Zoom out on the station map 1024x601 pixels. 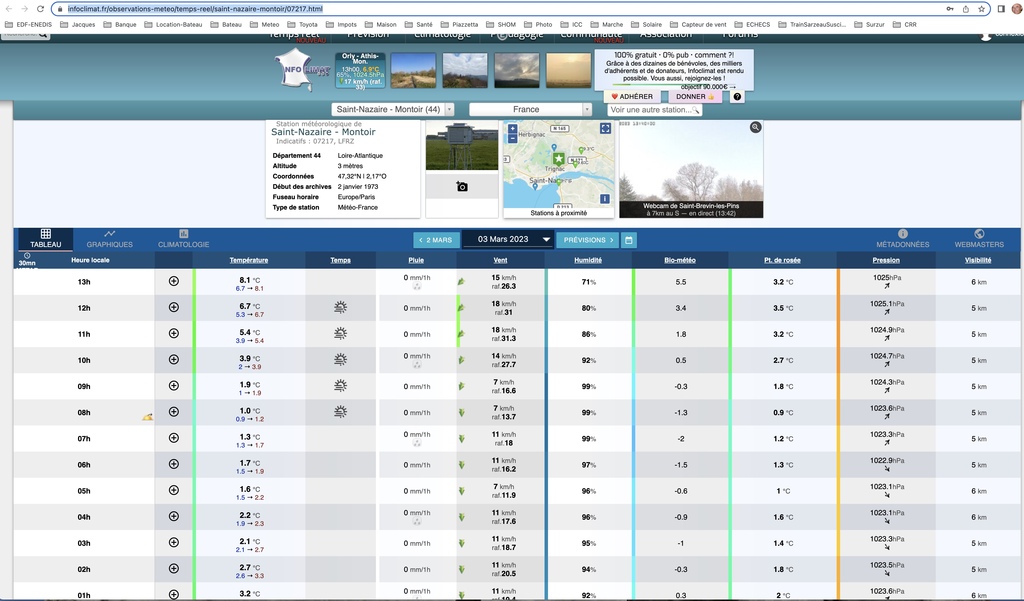tap(513, 138)
